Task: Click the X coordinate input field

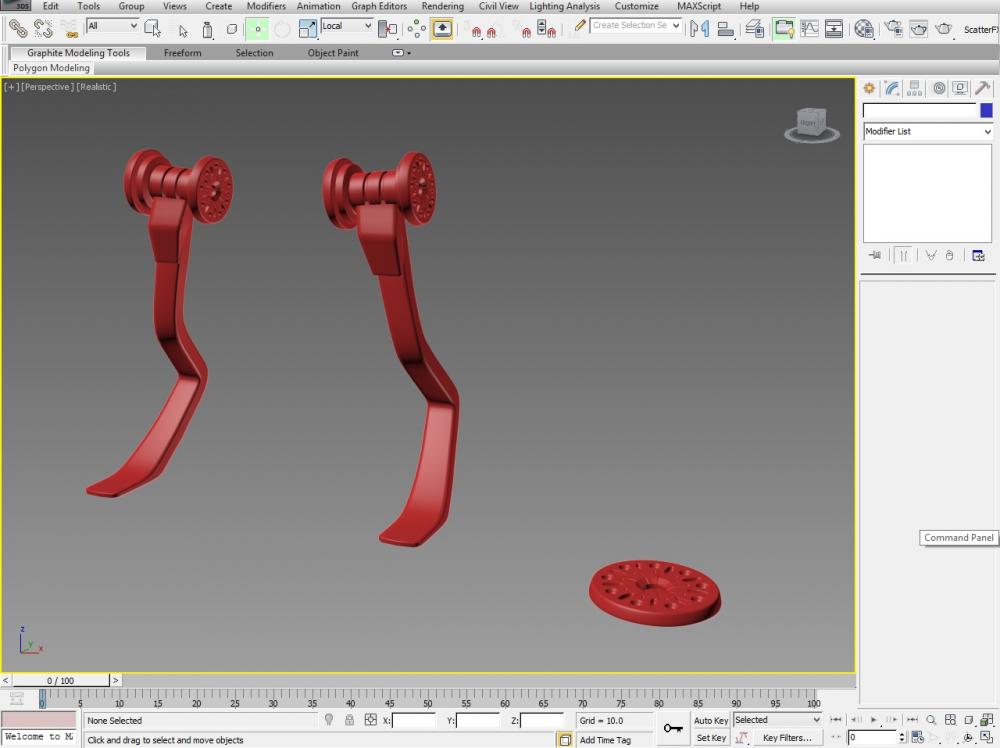Action: coord(414,720)
